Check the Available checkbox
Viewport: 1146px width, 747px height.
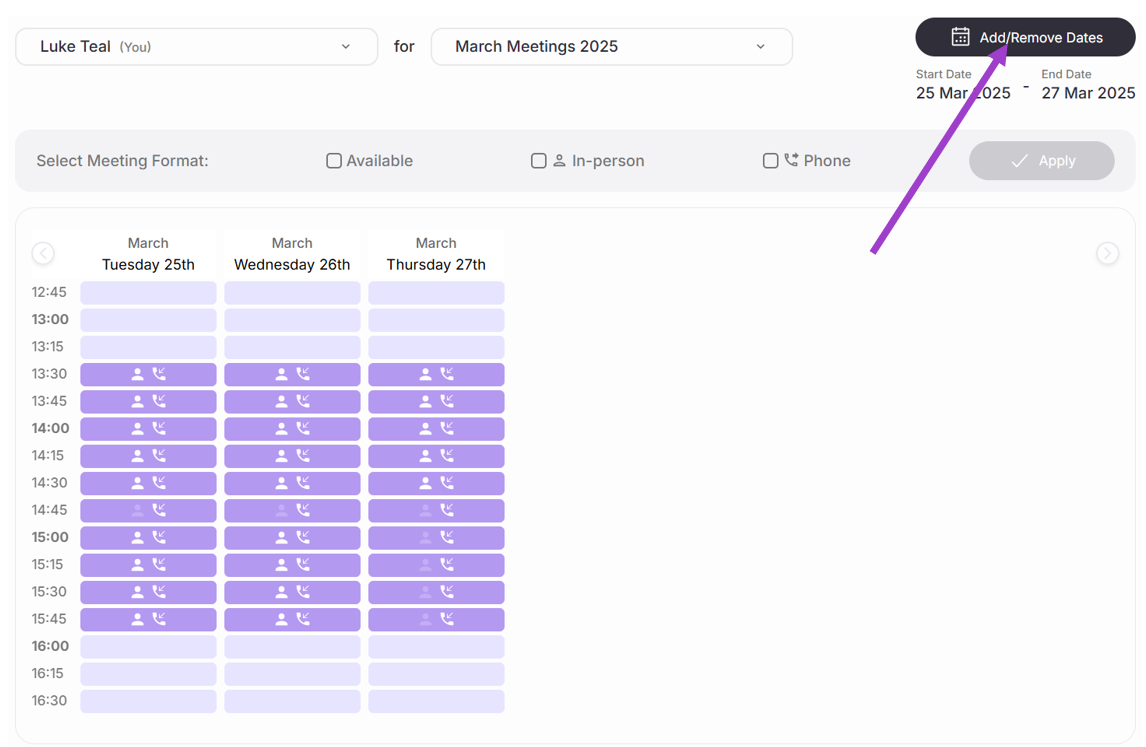pyautogui.click(x=334, y=161)
